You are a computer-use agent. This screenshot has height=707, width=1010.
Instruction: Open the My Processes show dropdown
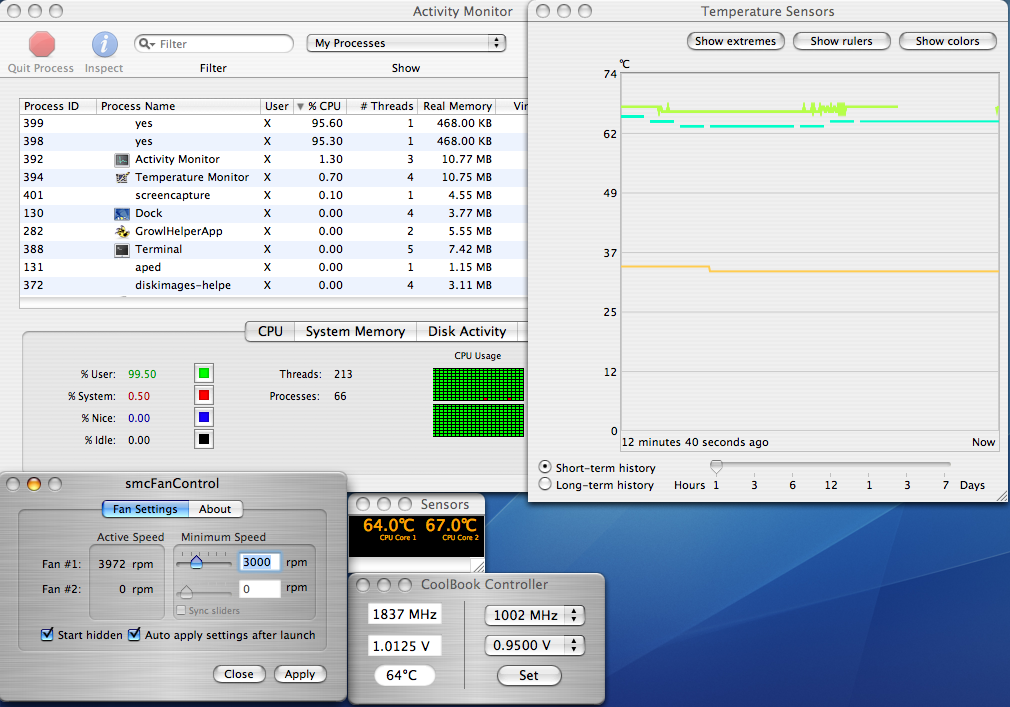point(406,43)
